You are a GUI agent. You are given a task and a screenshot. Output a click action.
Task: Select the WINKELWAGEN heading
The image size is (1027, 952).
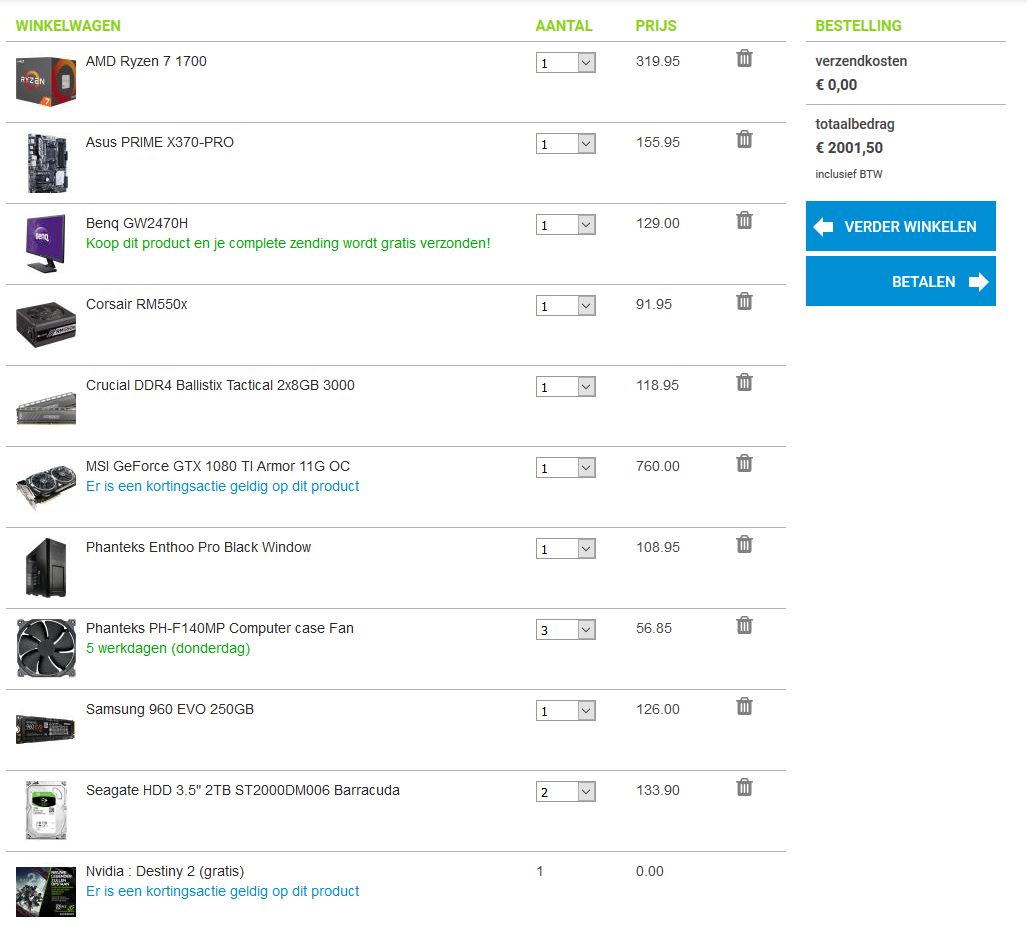click(x=68, y=26)
